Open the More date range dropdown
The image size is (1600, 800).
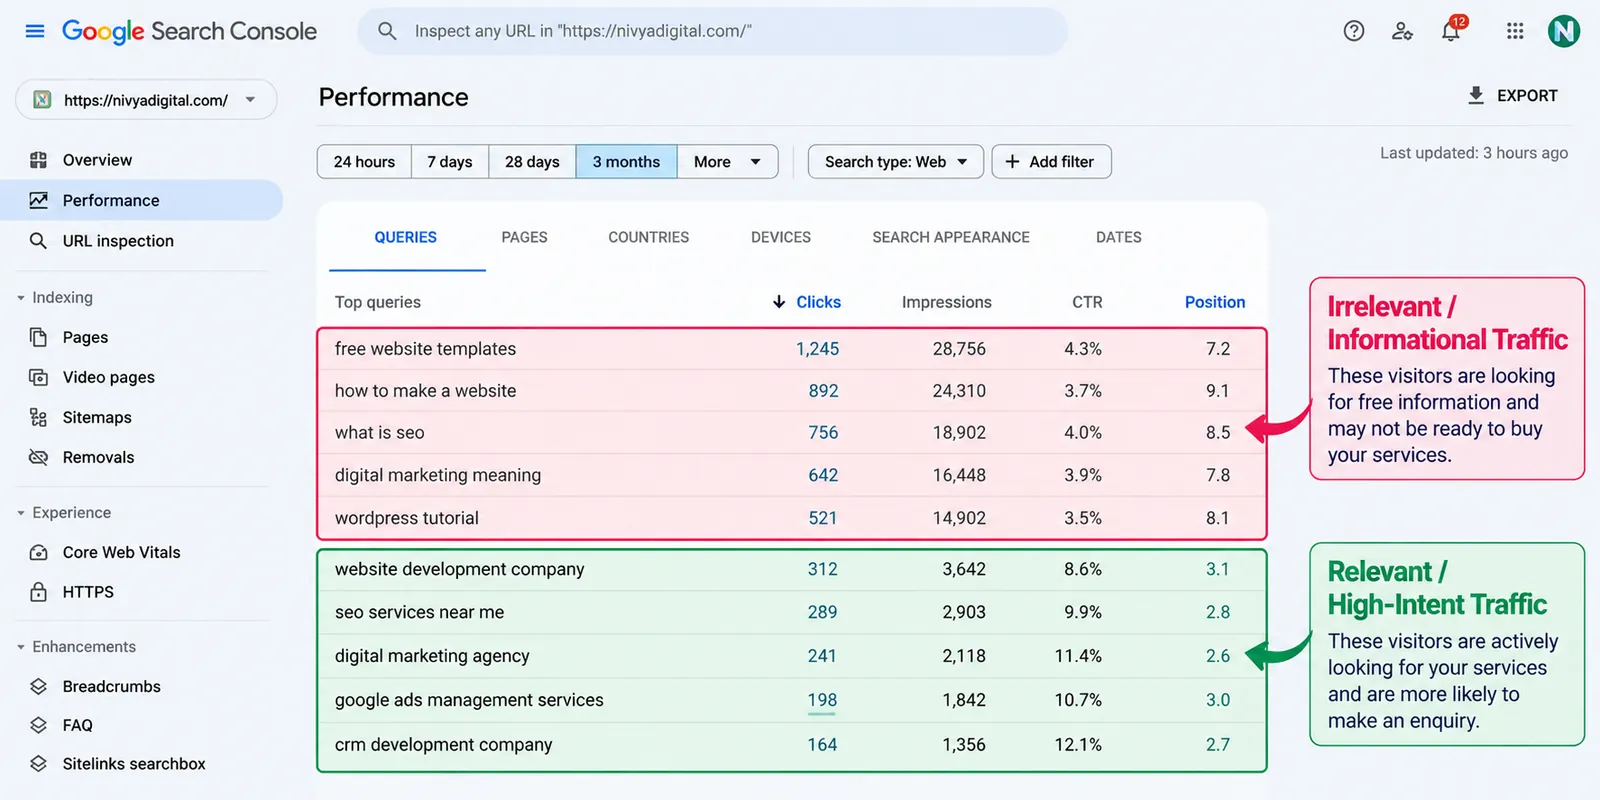point(727,162)
